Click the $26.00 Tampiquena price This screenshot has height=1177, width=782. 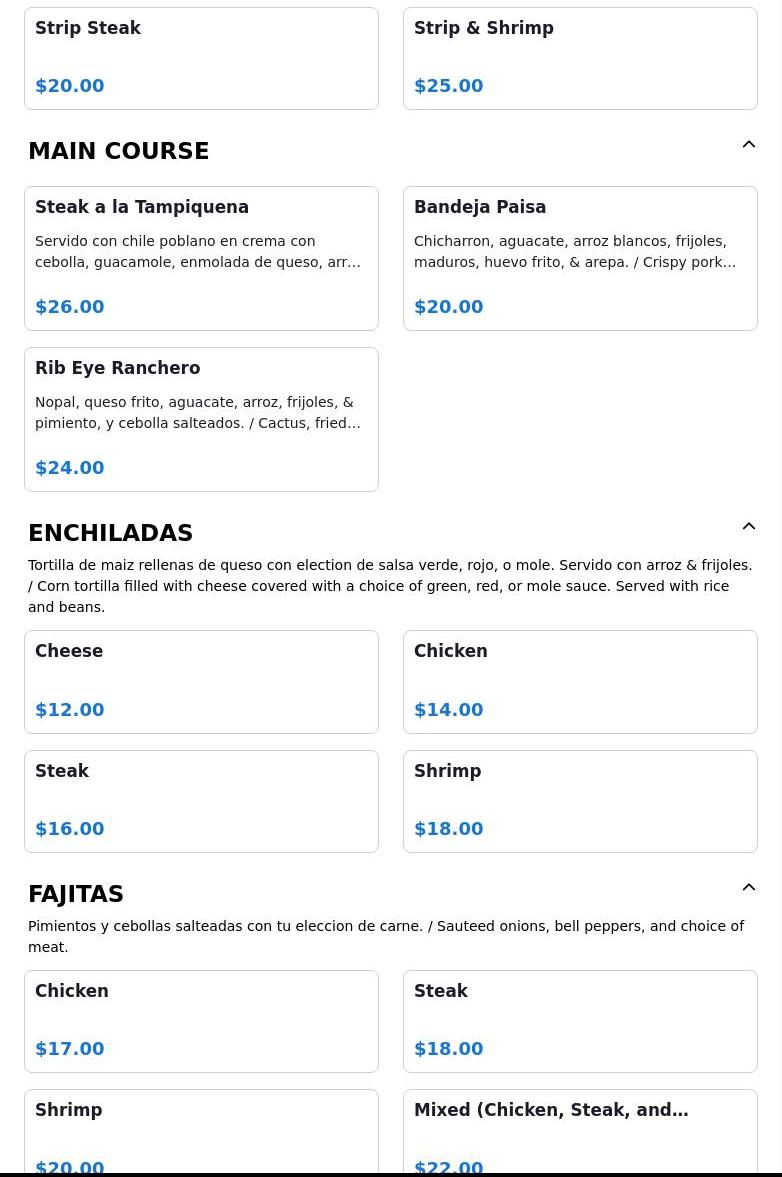[69, 307]
